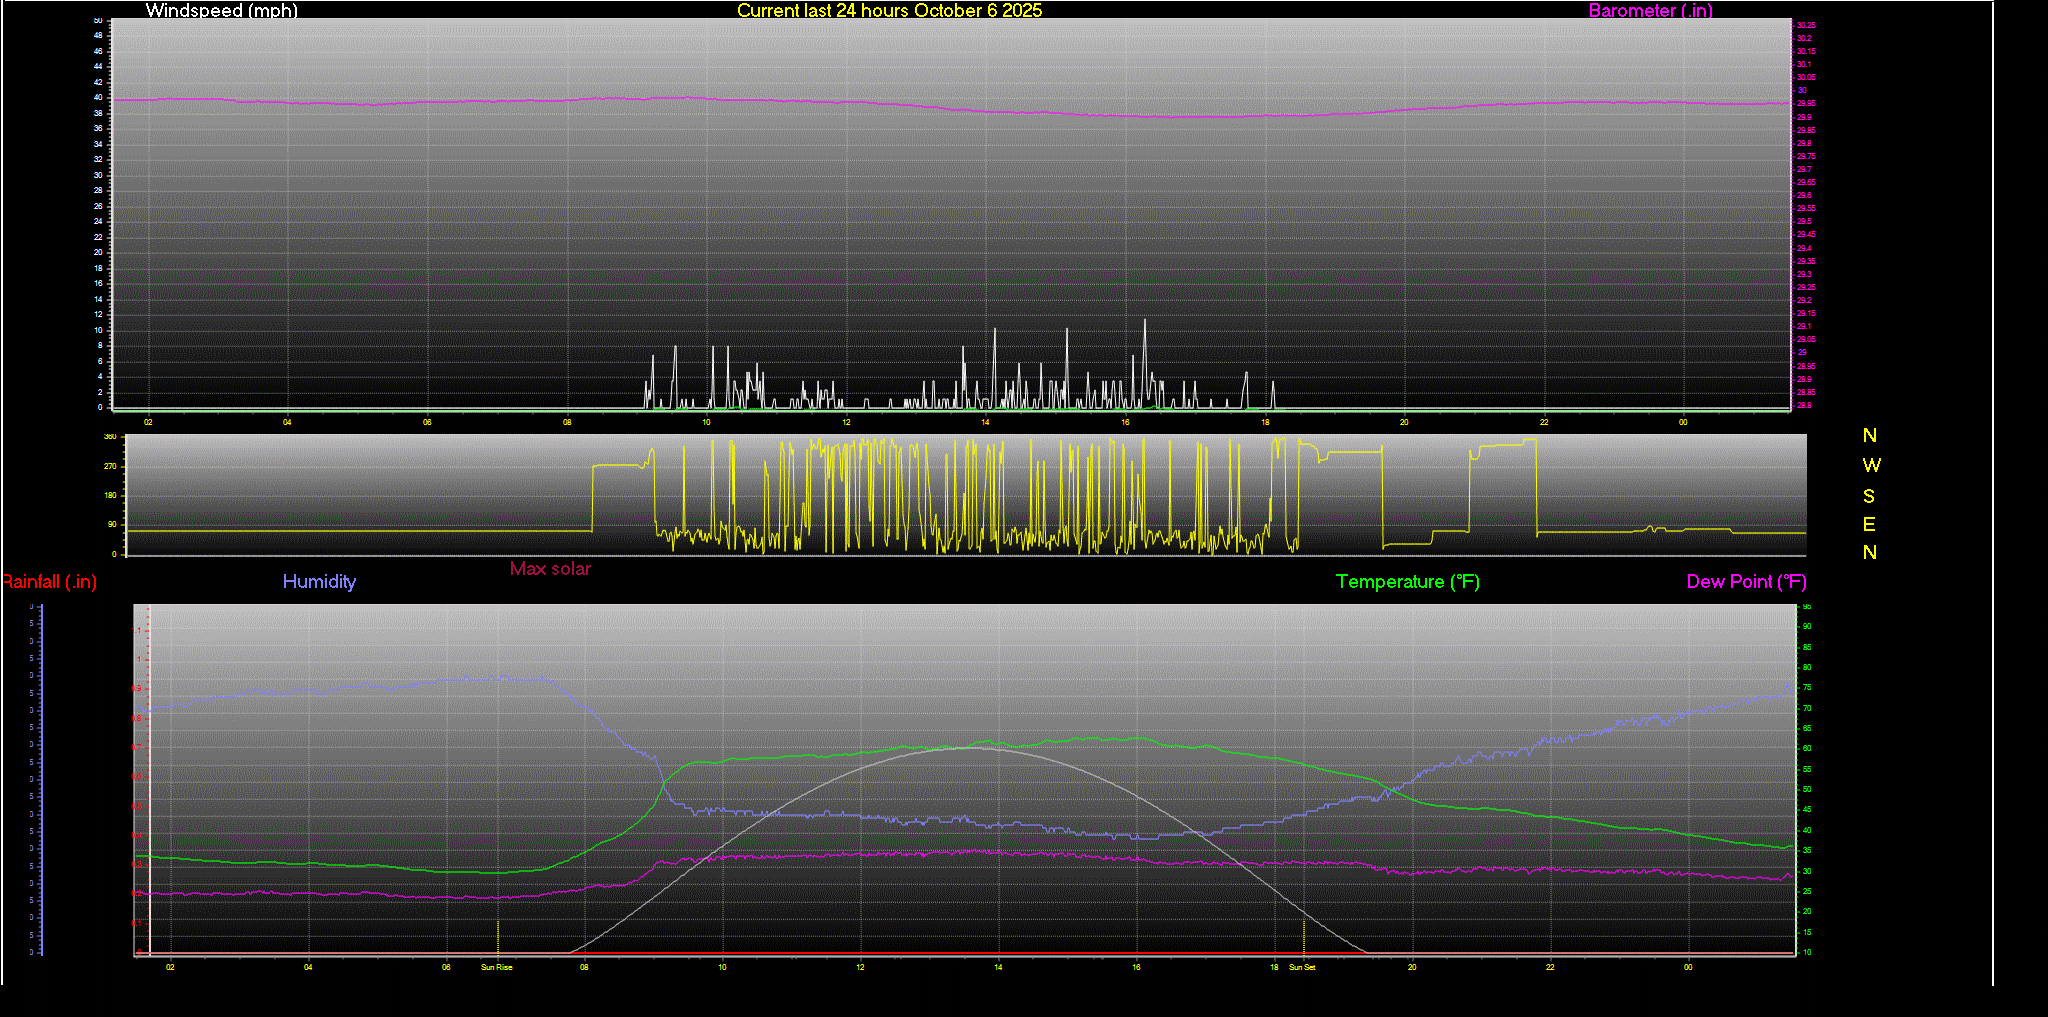Click the Max solar legend label

tap(550, 569)
